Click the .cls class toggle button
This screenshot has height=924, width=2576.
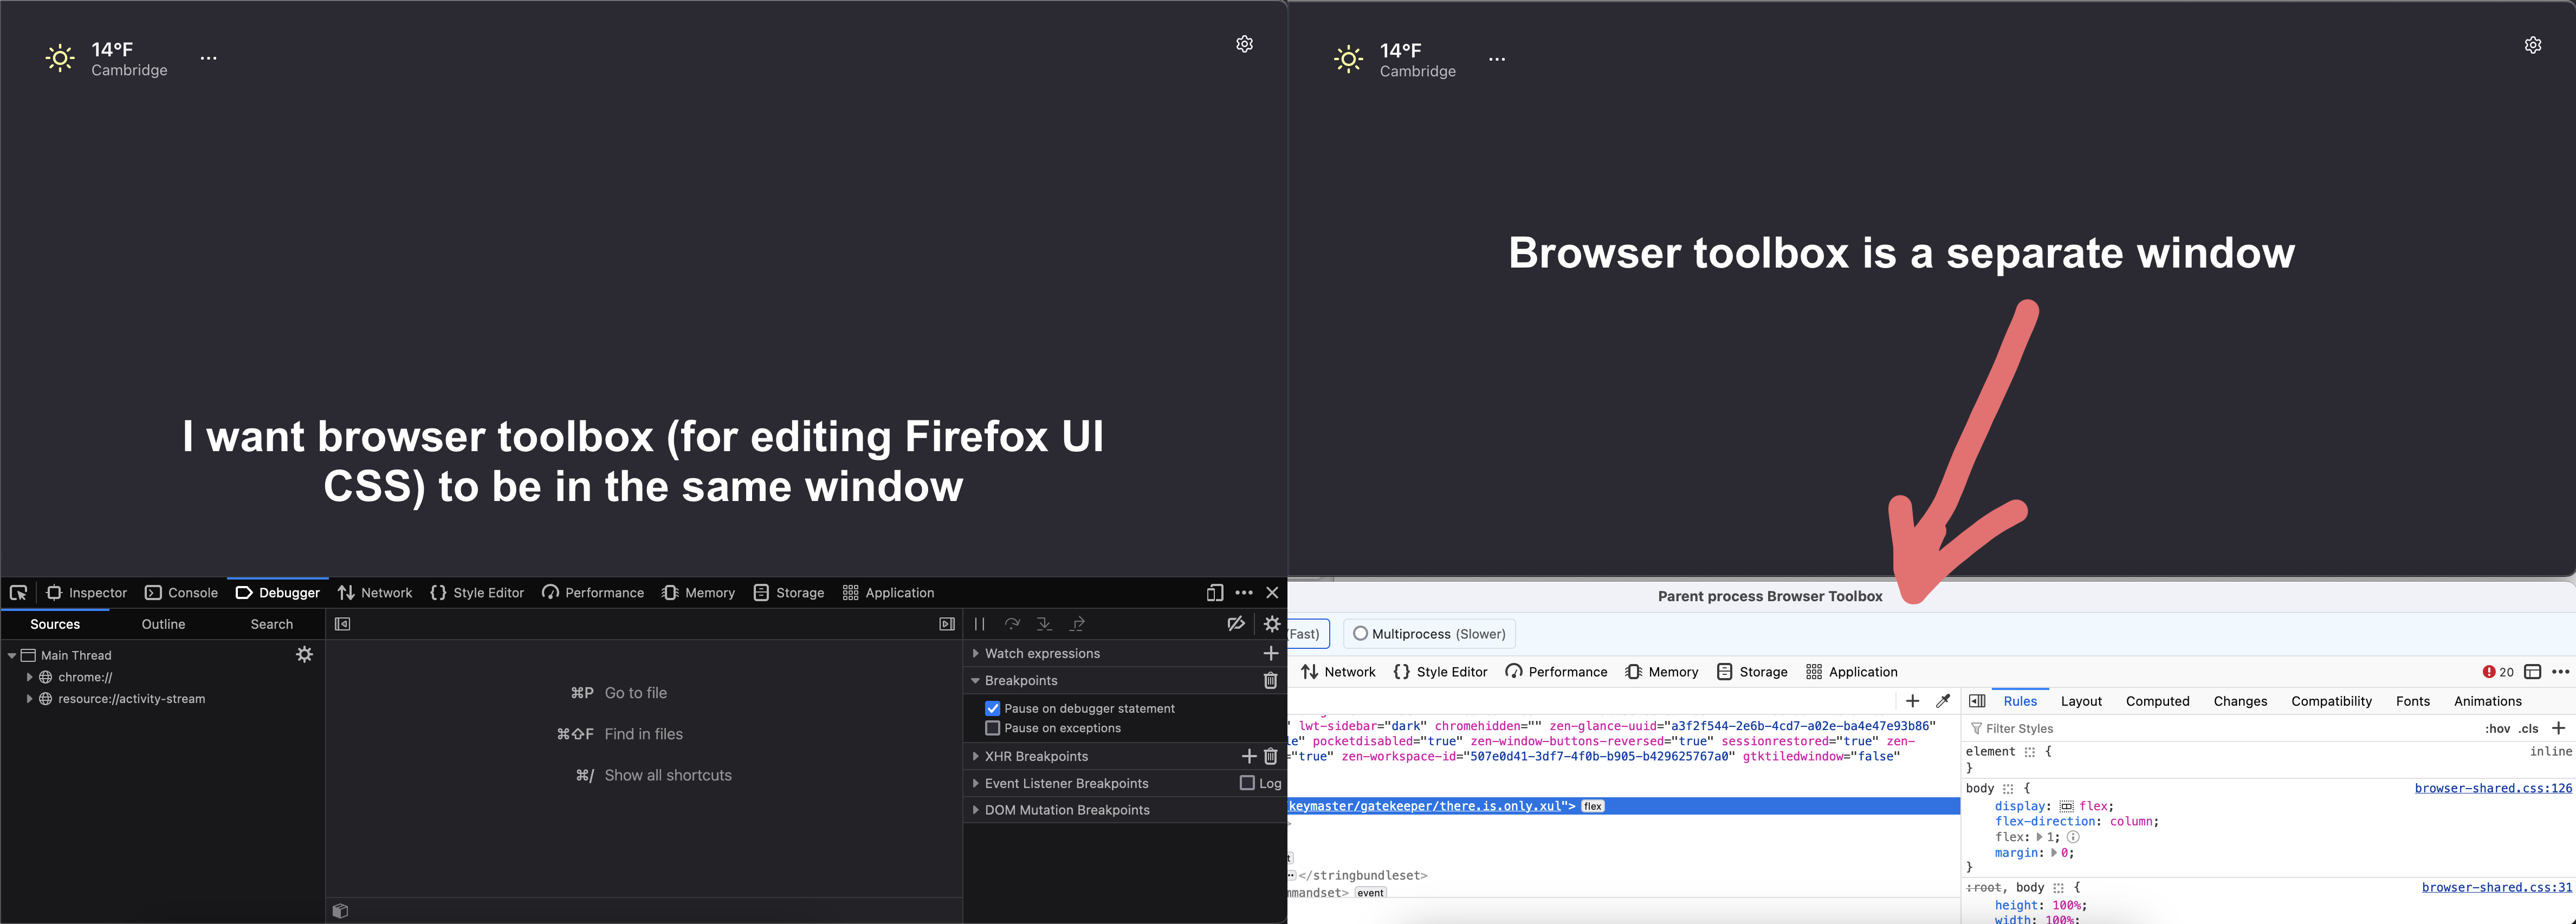tap(2528, 728)
